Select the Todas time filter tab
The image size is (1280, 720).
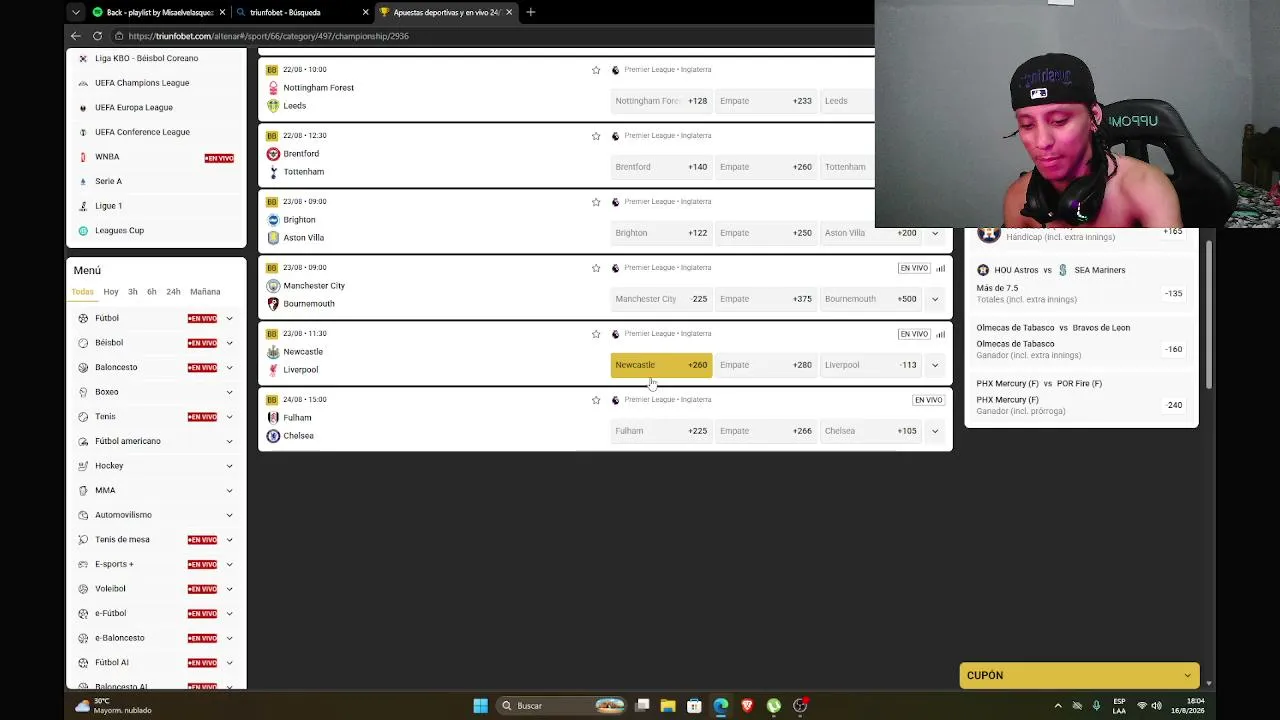pos(82,292)
